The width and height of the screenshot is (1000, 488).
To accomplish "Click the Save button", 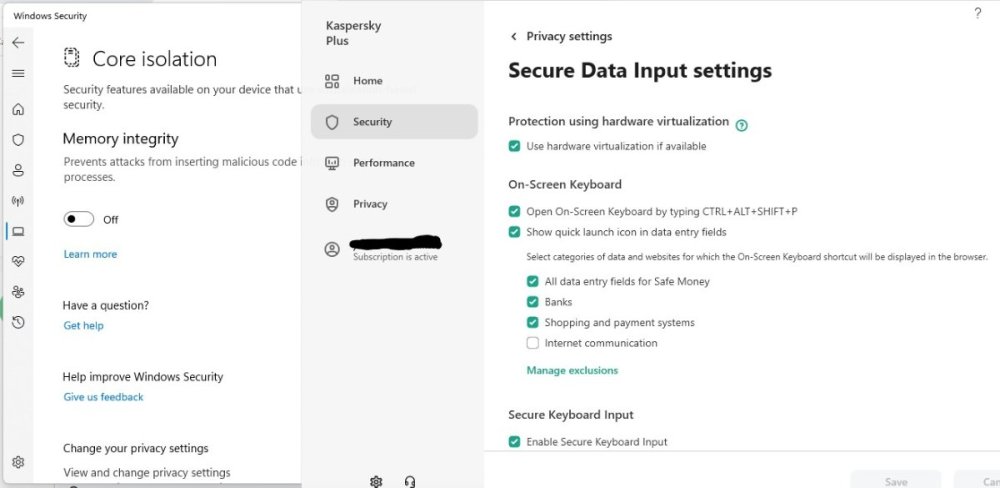I will (x=896, y=481).
